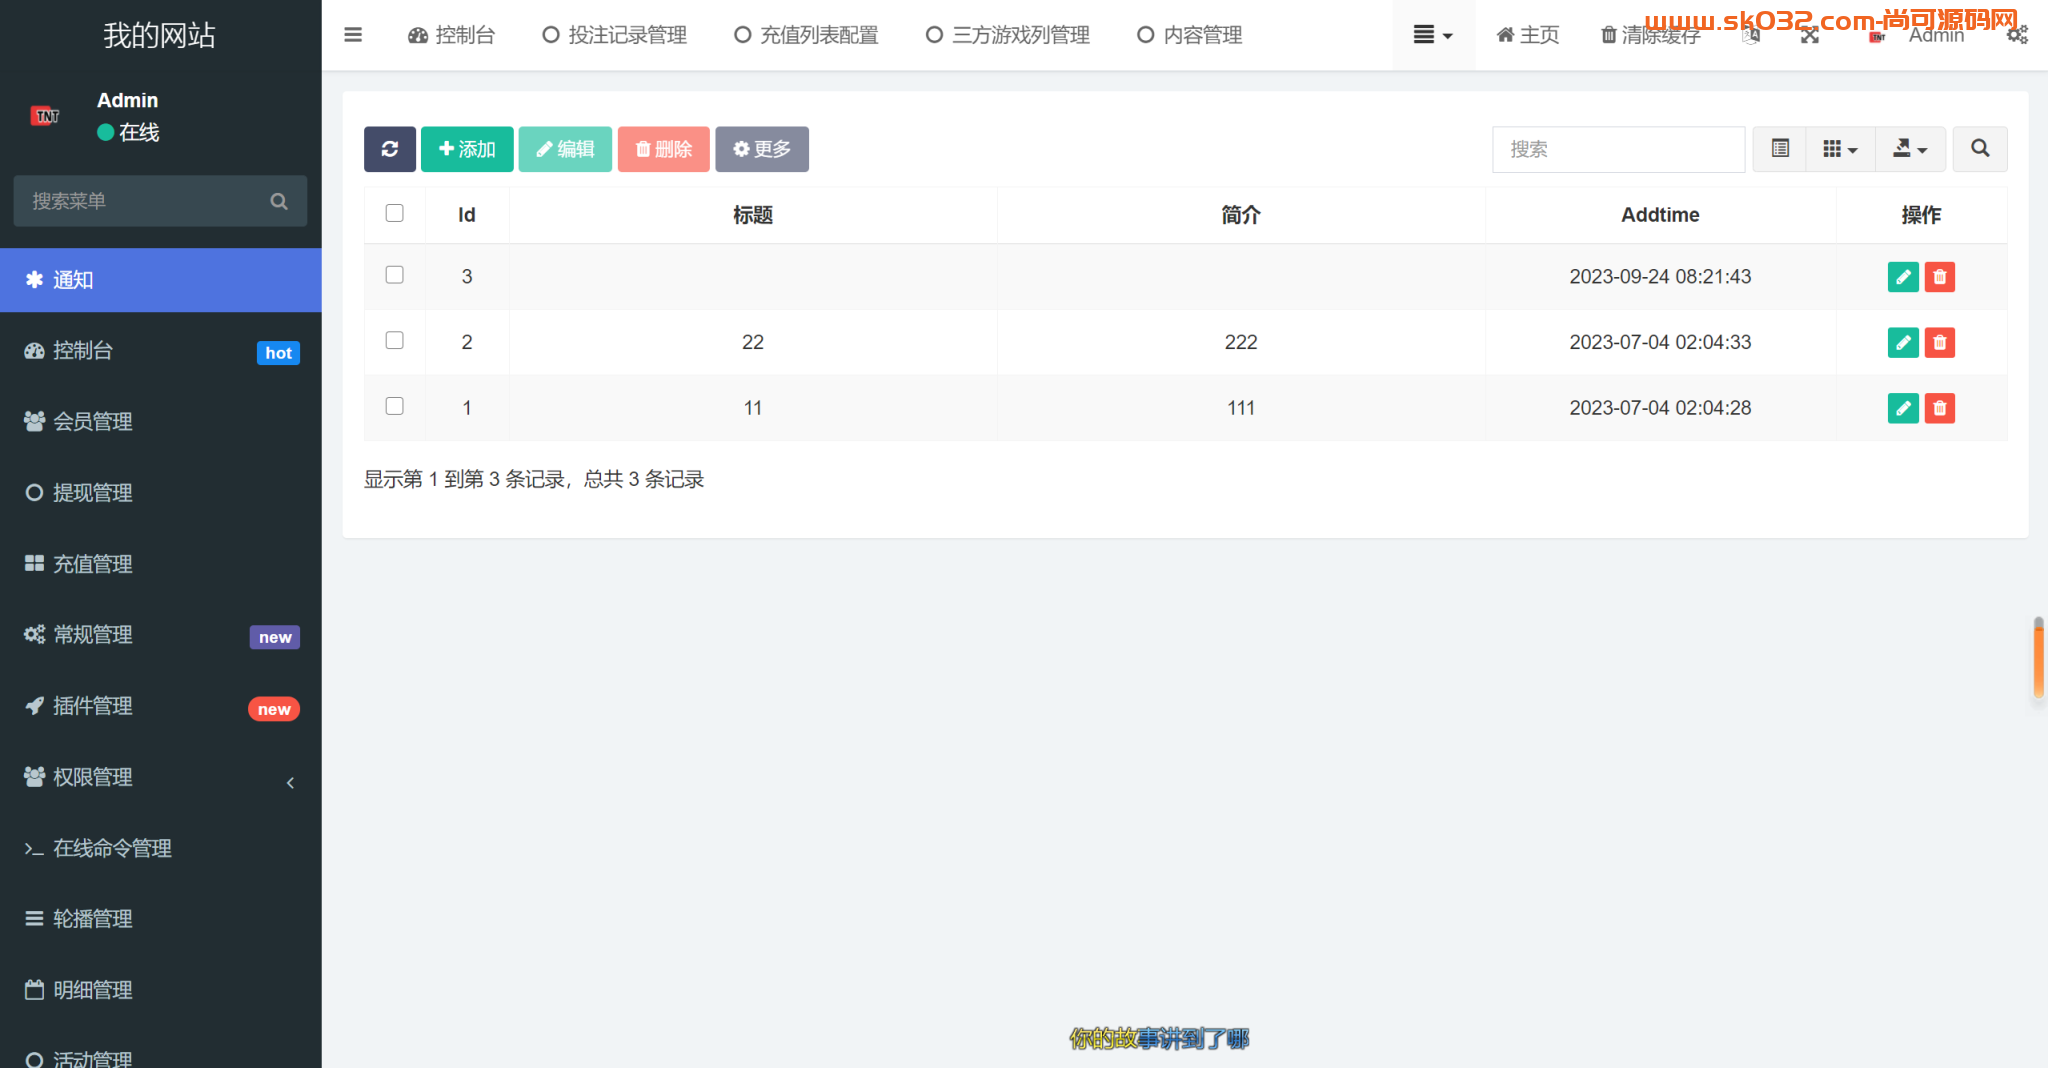Viewport: 2048px width, 1068px height.
Task: Click the Id column header
Action: tap(467, 215)
